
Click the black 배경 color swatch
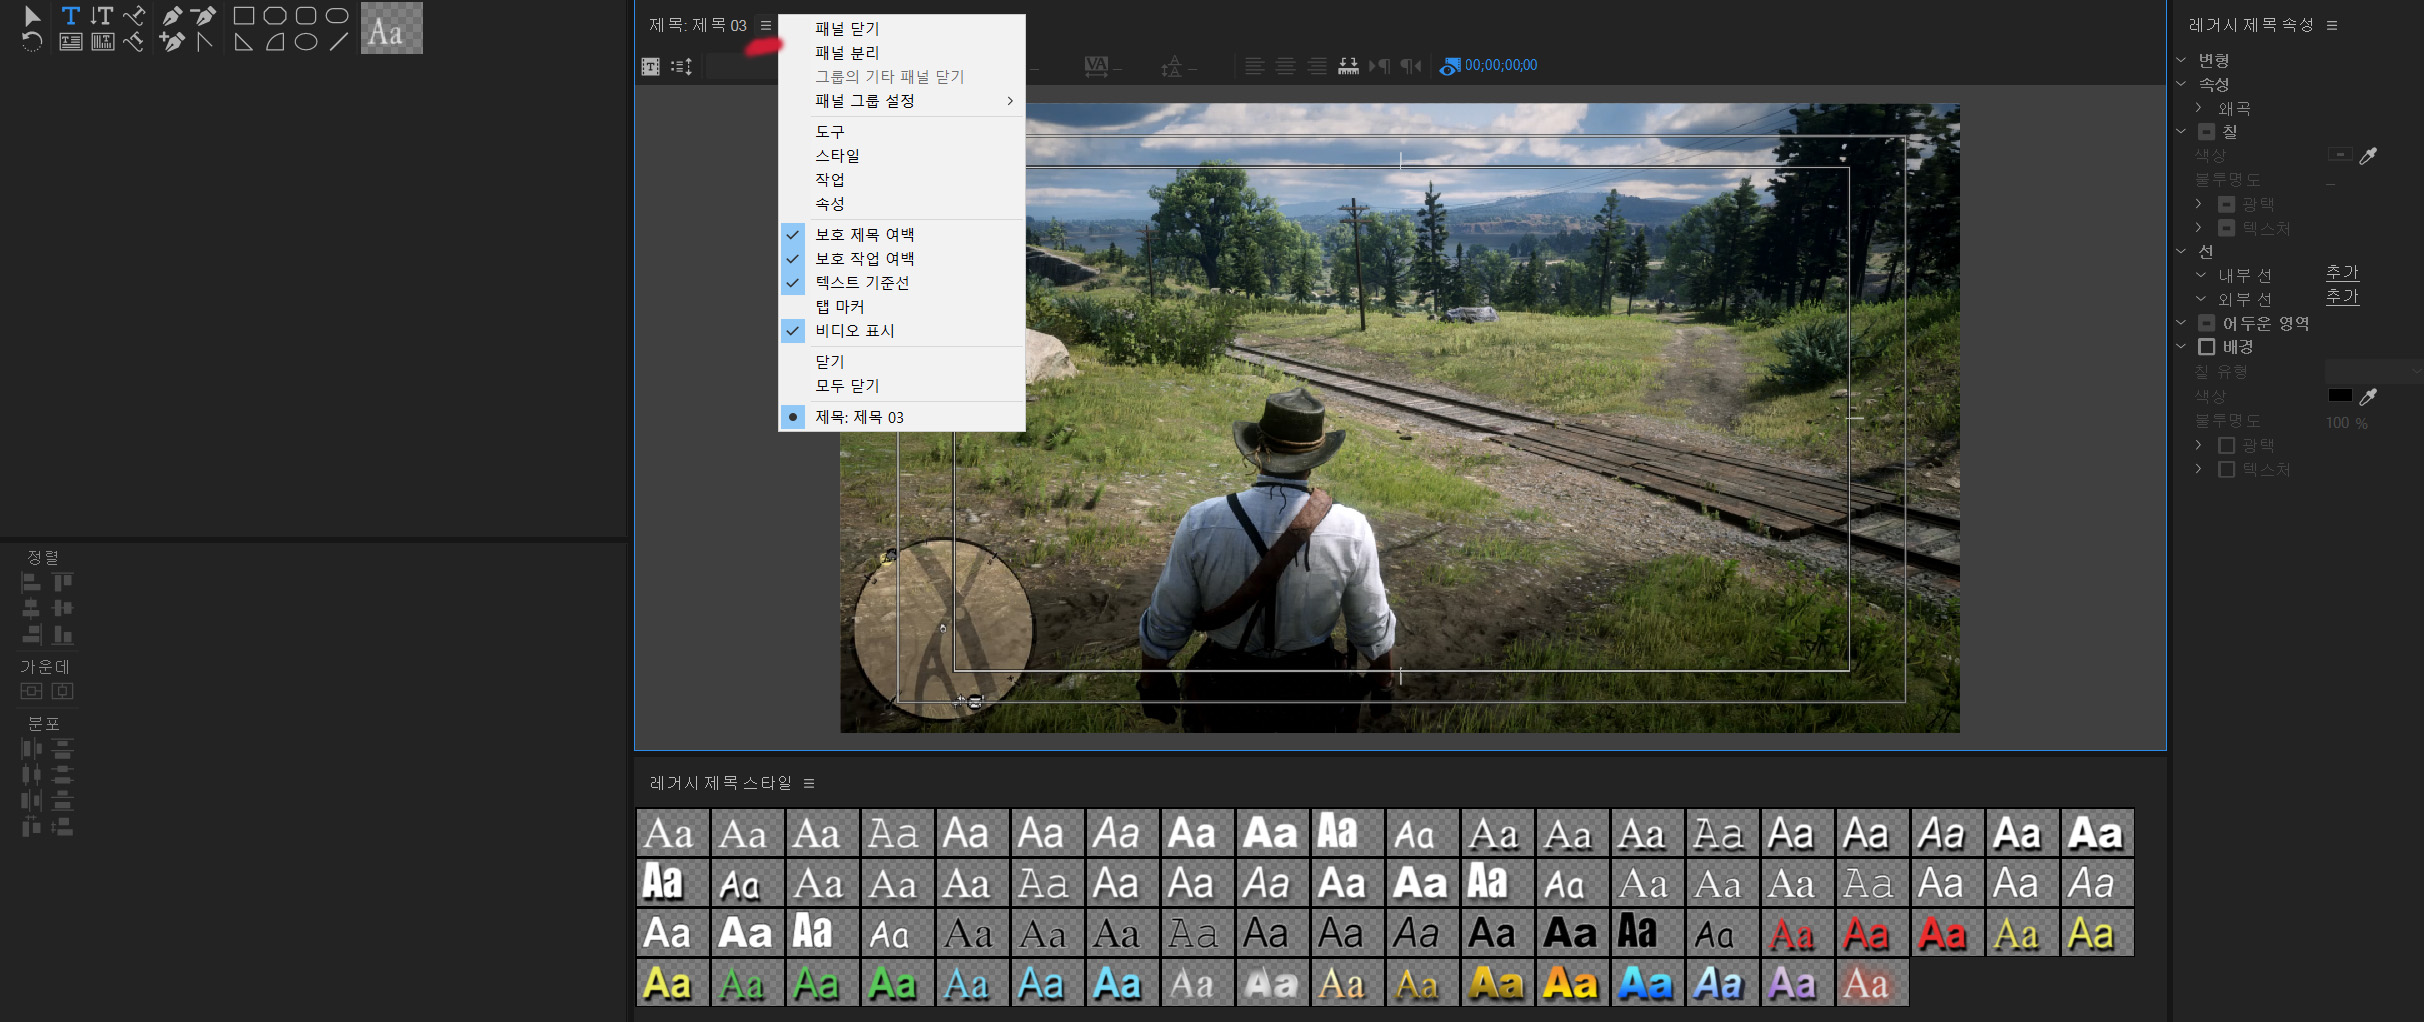point(2340,396)
